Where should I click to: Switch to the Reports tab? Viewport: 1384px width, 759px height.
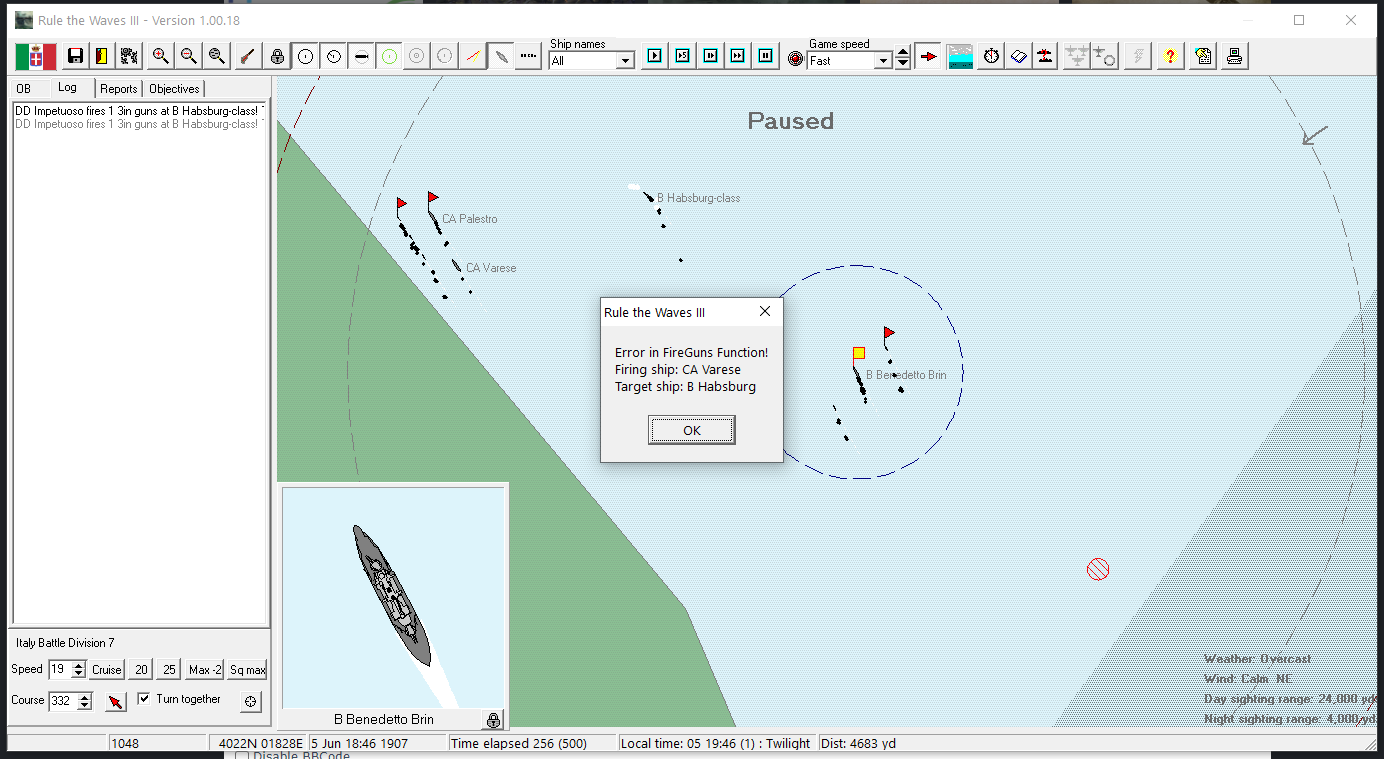point(119,89)
